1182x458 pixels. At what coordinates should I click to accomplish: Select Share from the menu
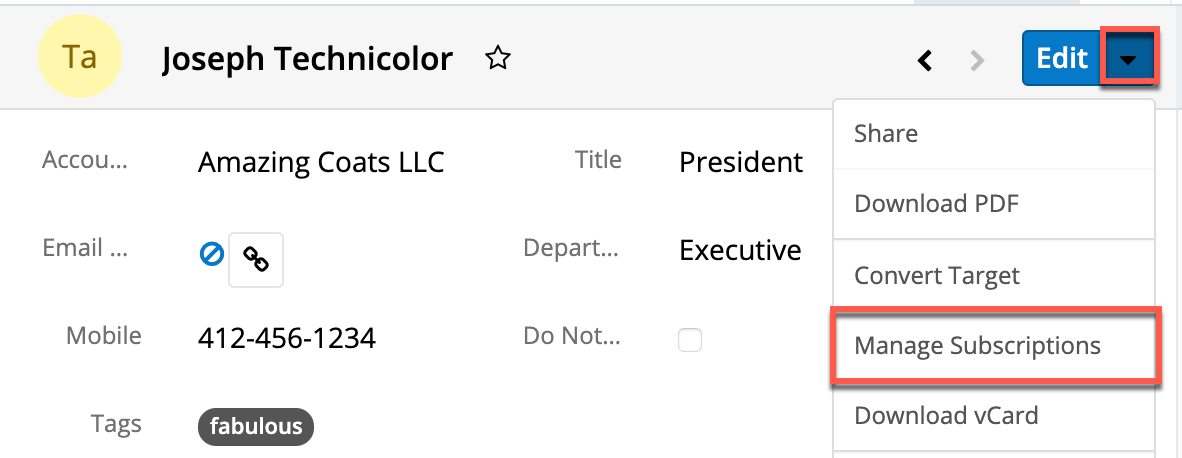pyautogui.click(x=886, y=134)
